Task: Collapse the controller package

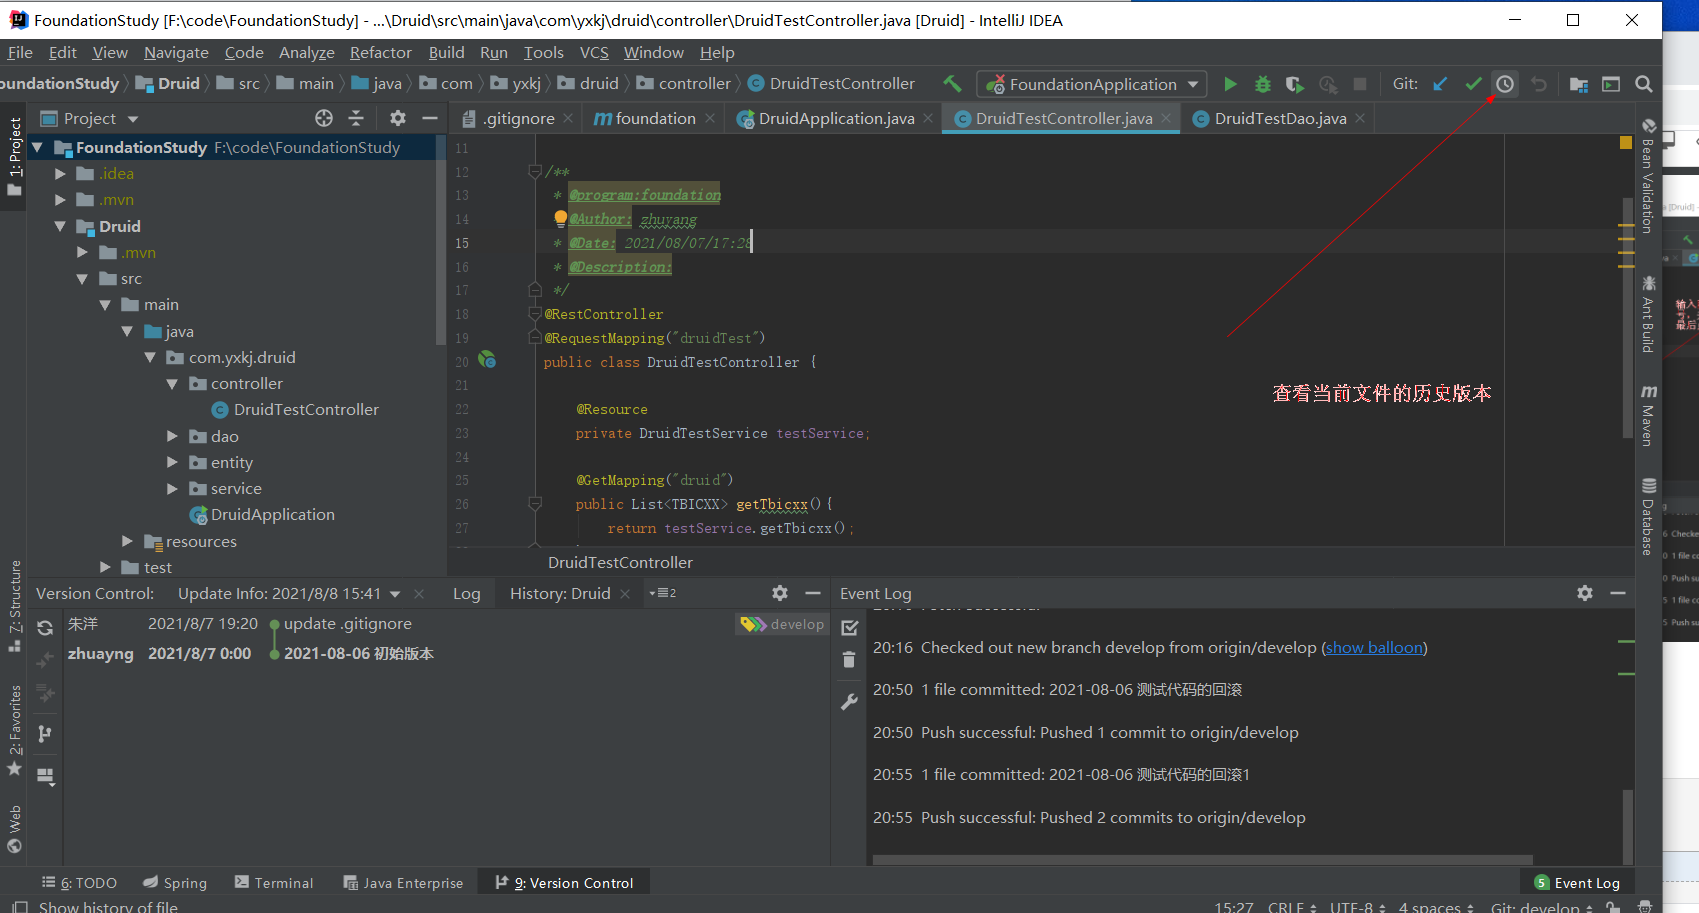Action: click(172, 383)
